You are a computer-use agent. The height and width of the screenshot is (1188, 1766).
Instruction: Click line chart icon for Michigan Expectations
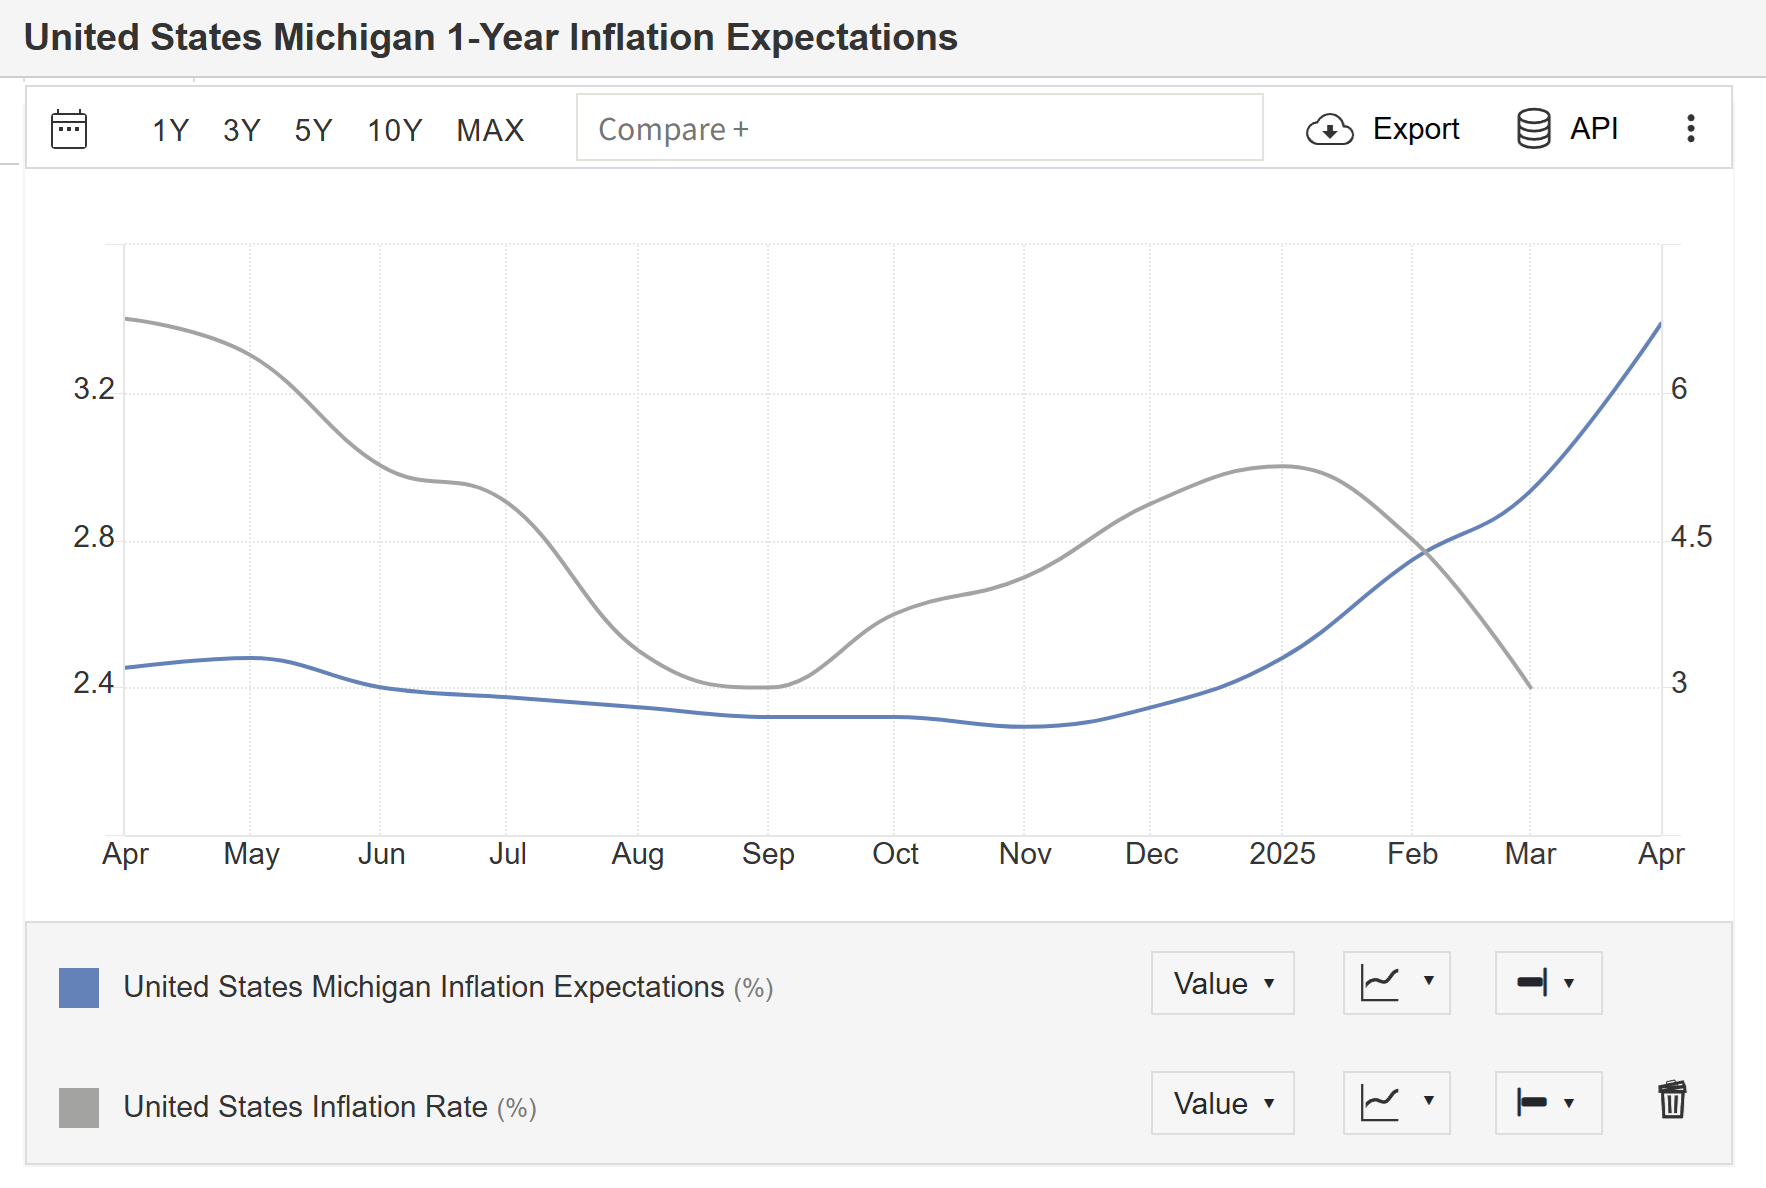point(1381,983)
